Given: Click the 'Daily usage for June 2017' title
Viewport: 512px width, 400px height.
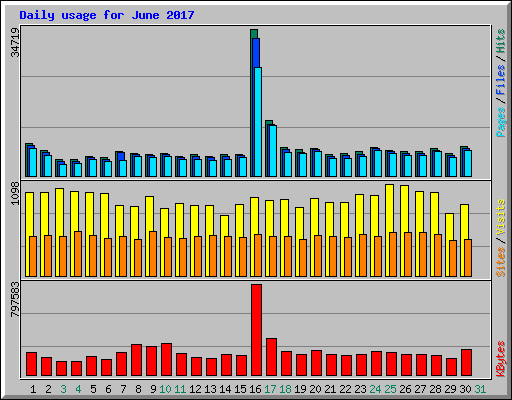Looking at the screenshot, I should pos(107,15).
